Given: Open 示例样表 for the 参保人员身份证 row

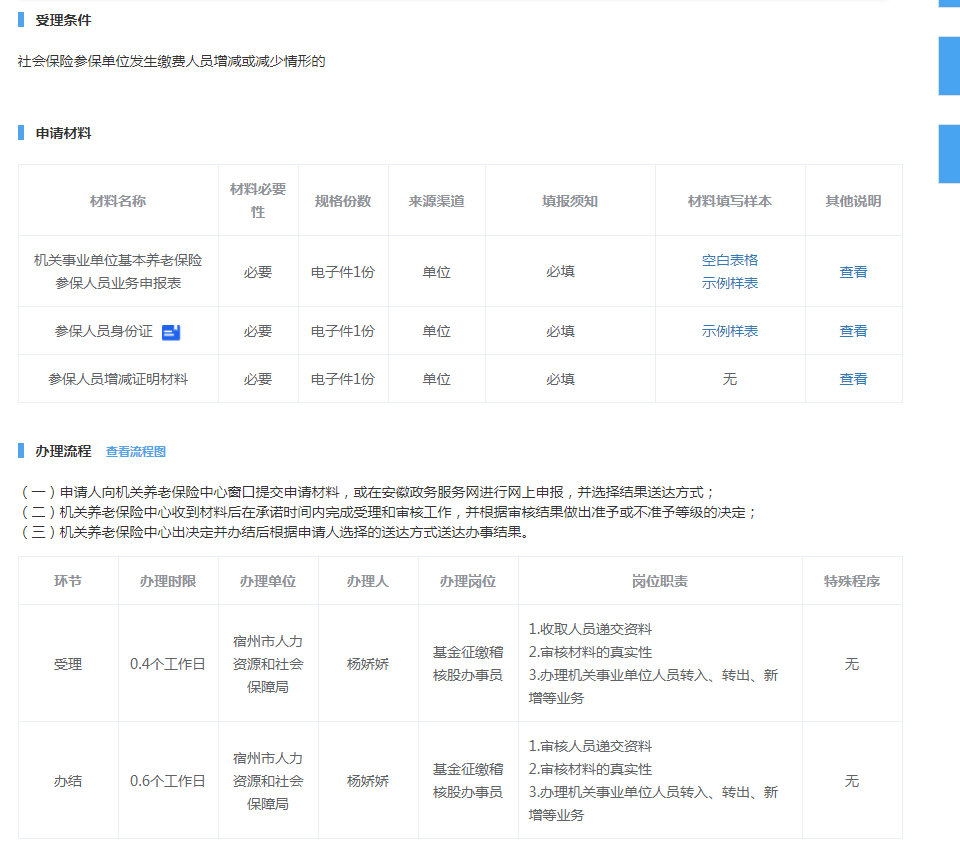Looking at the screenshot, I should pyautogui.click(x=729, y=331).
